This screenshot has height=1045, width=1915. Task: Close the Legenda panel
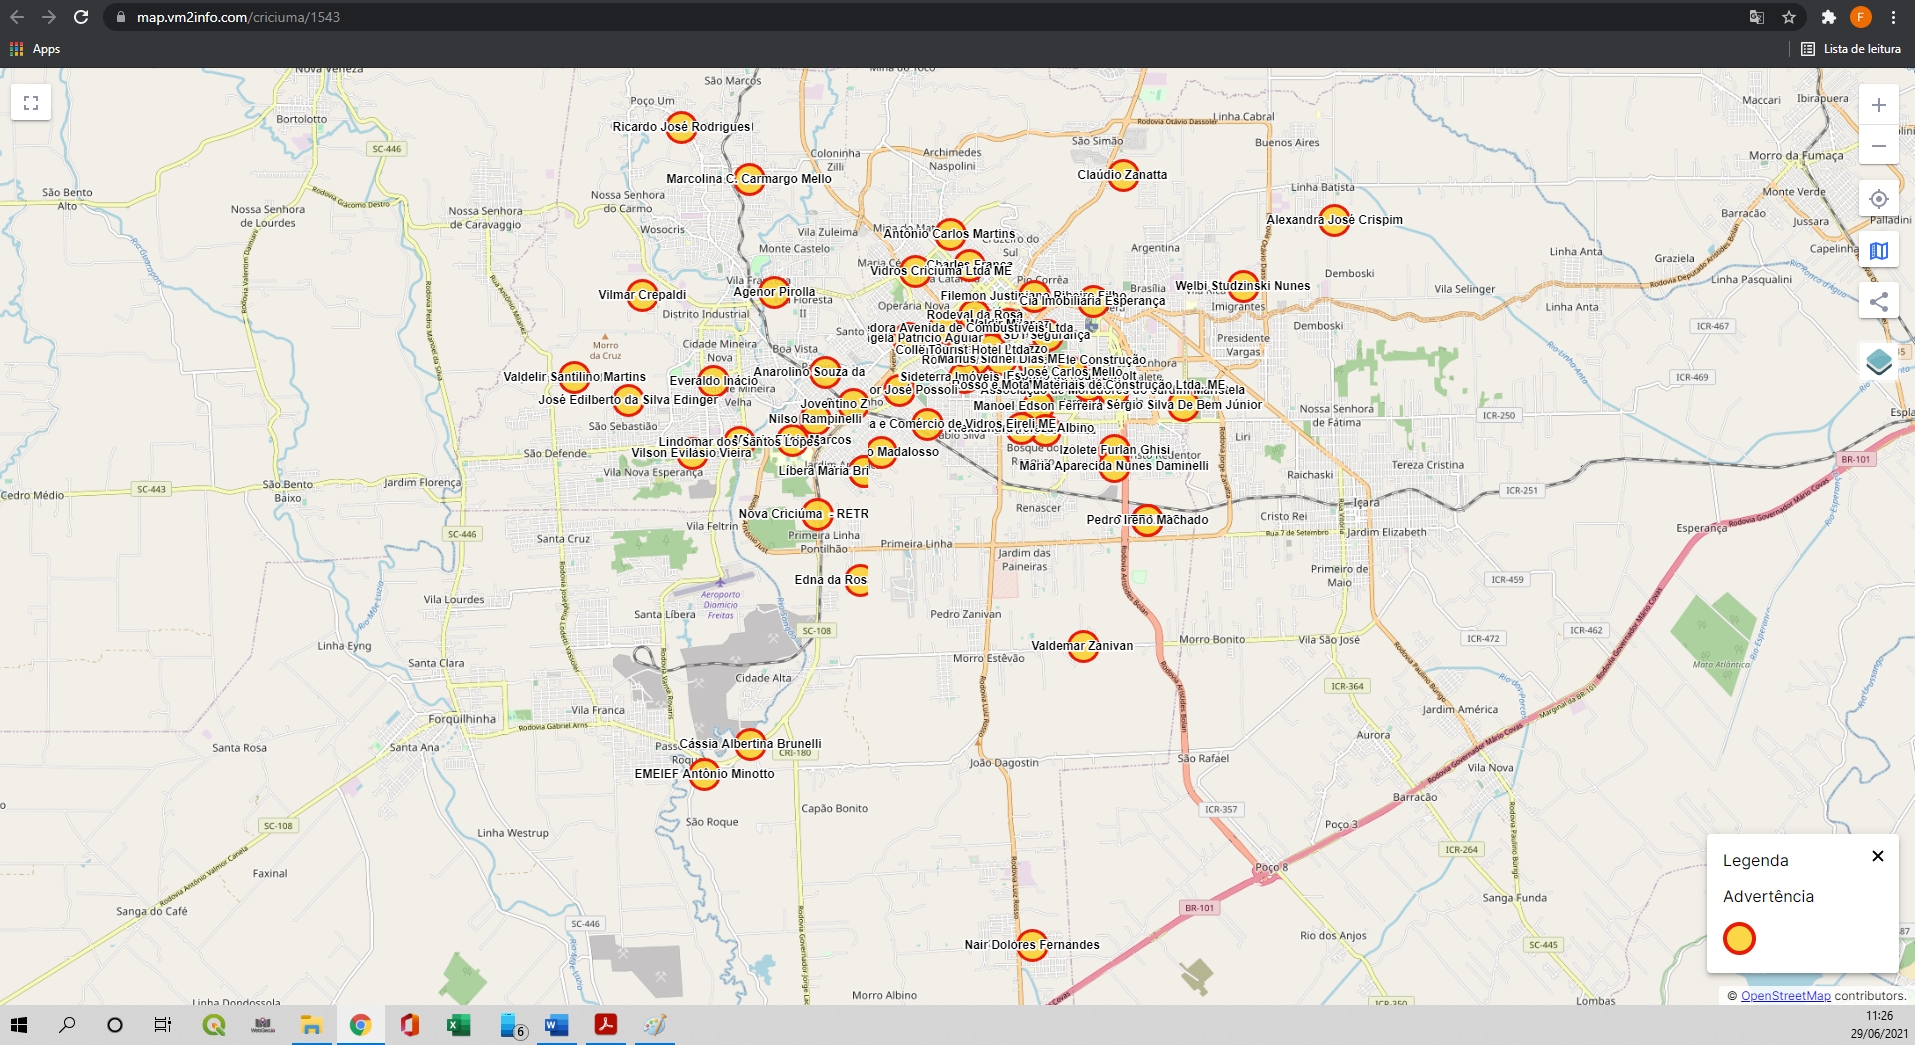(1877, 856)
